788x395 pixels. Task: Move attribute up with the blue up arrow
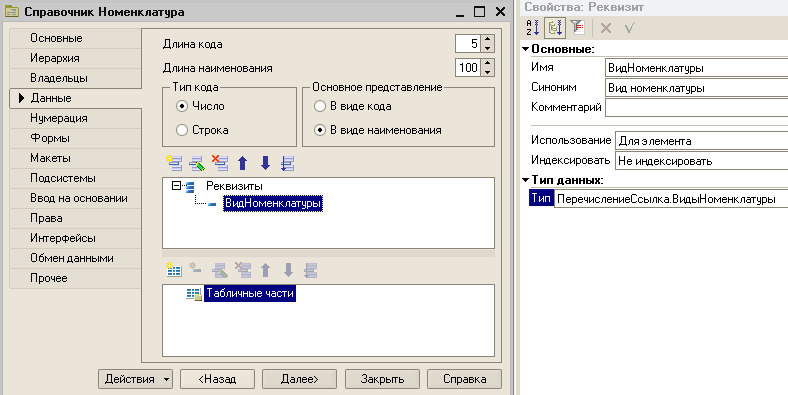click(243, 163)
